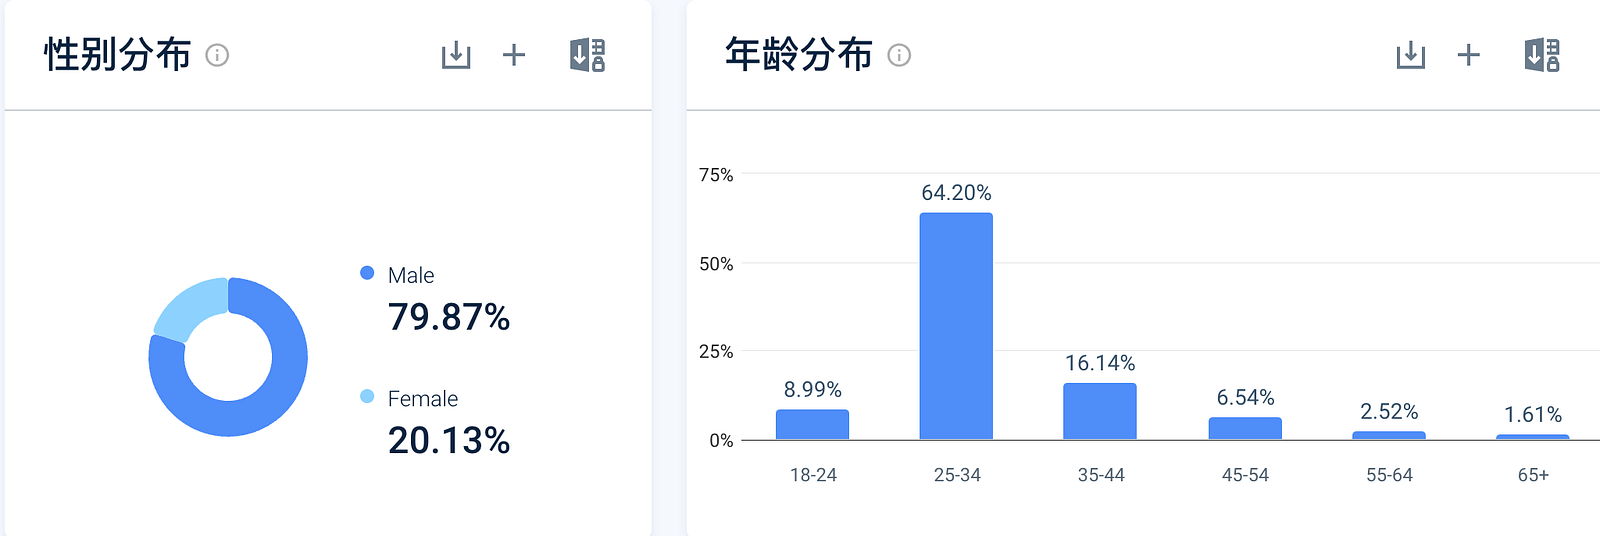
Task: Select the Female legend color dot
Action: [x=367, y=397]
